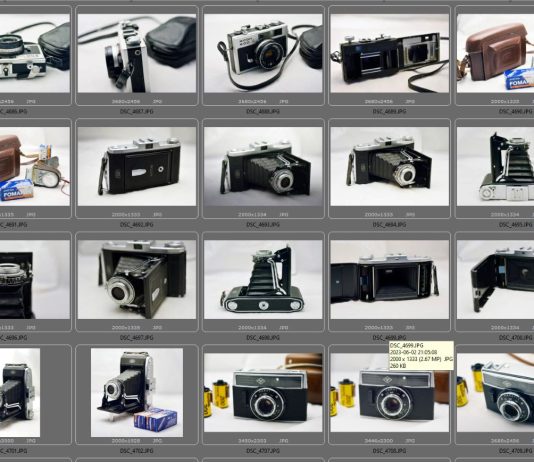
Task: Select the DSC_4708.JPG thumbnail
Action: click(390, 393)
